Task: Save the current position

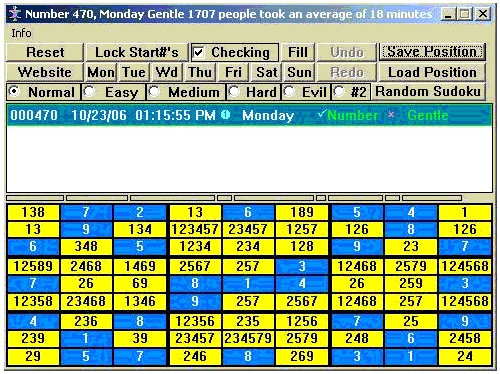Action: (x=432, y=52)
